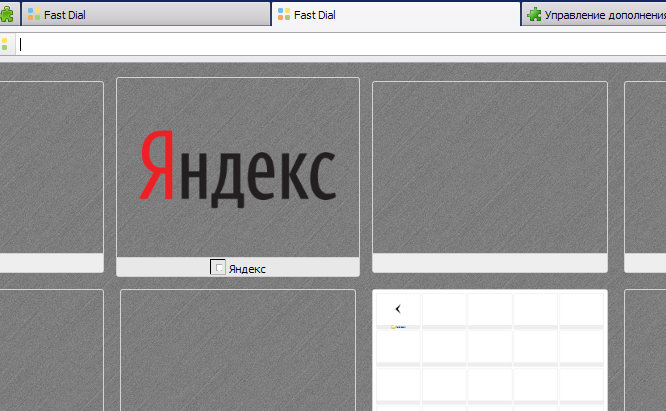Image resolution: width=666 pixels, height=411 pixels.
Task: Click the green puzzle pinned tab icon
Action: pyautogui.click(x=7, y=14)
